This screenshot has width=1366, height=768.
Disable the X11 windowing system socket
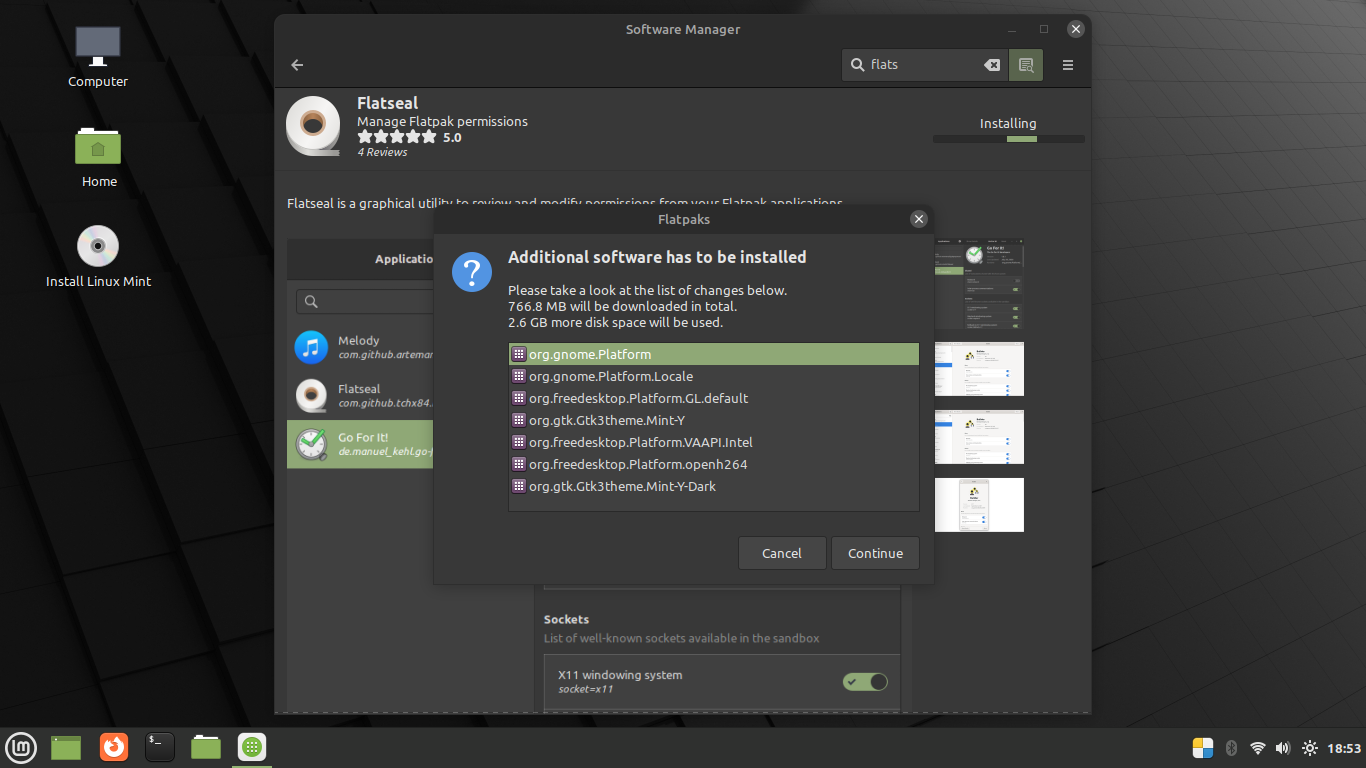point(864,681)
